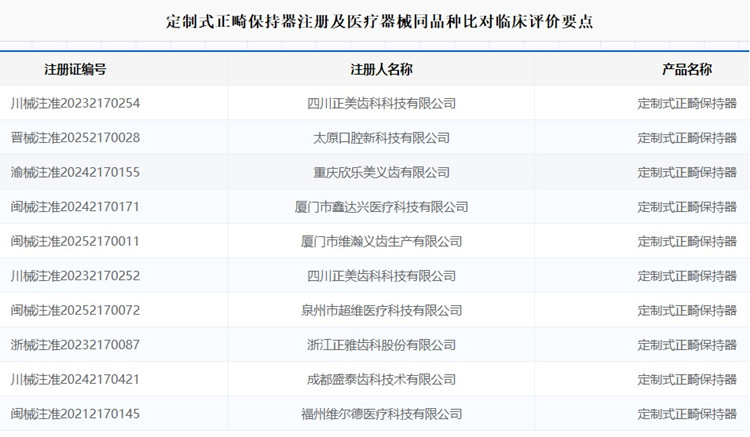Click 定制式正畸保持器 in the 渝械注准20242170155 row
The height and width of the screenshot is (437, 750).
pyautogui.click(x=687, y=172)
